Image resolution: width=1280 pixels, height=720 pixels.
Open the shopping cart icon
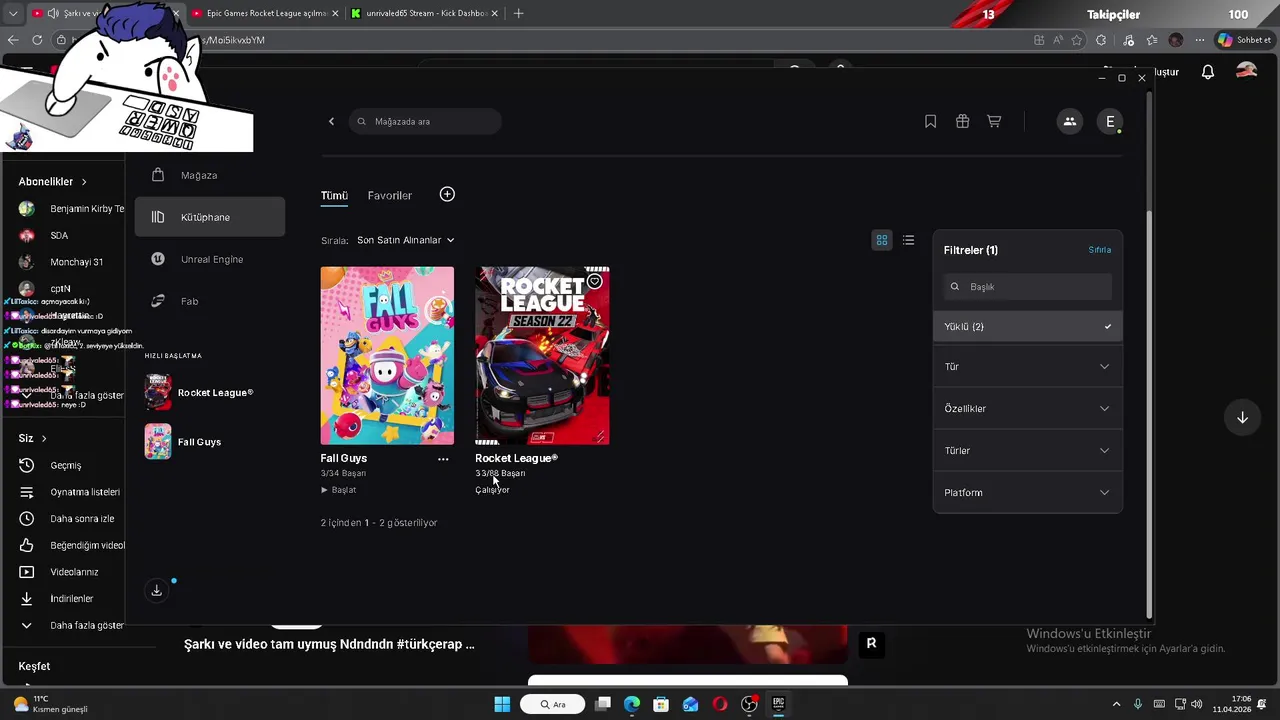(x=994, y=121)
